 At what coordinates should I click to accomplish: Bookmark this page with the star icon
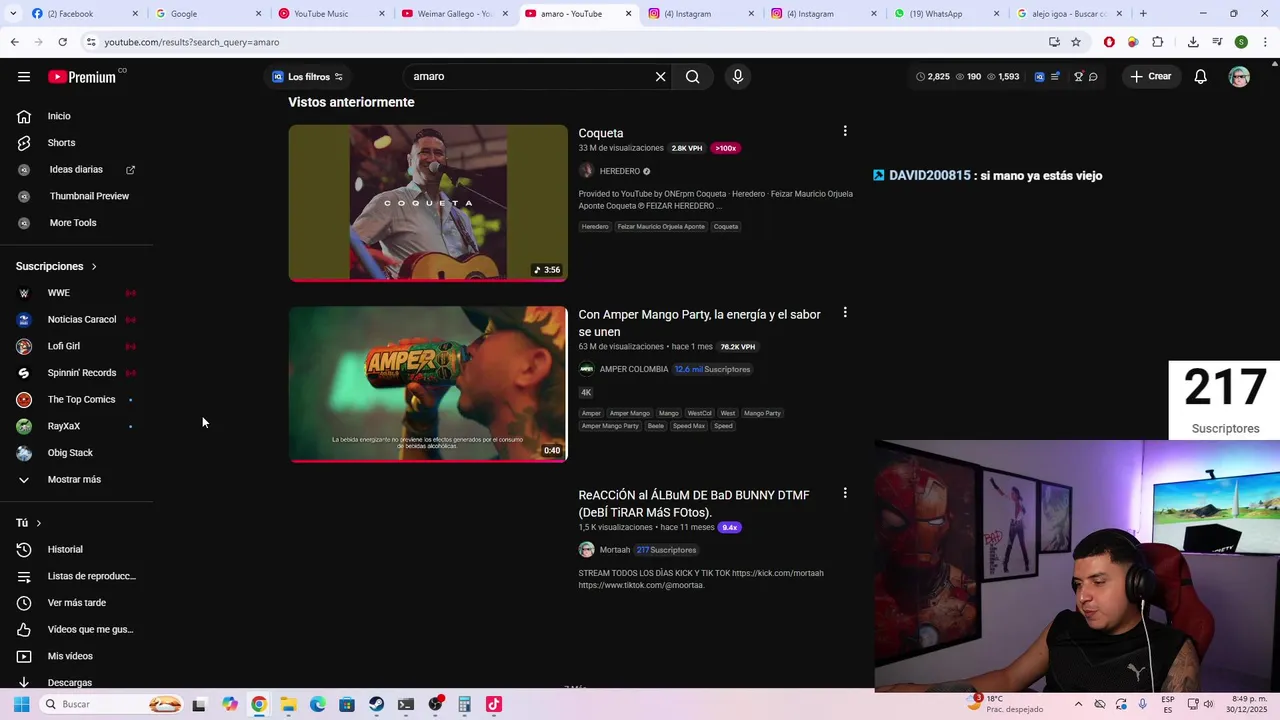point(1076,42)
